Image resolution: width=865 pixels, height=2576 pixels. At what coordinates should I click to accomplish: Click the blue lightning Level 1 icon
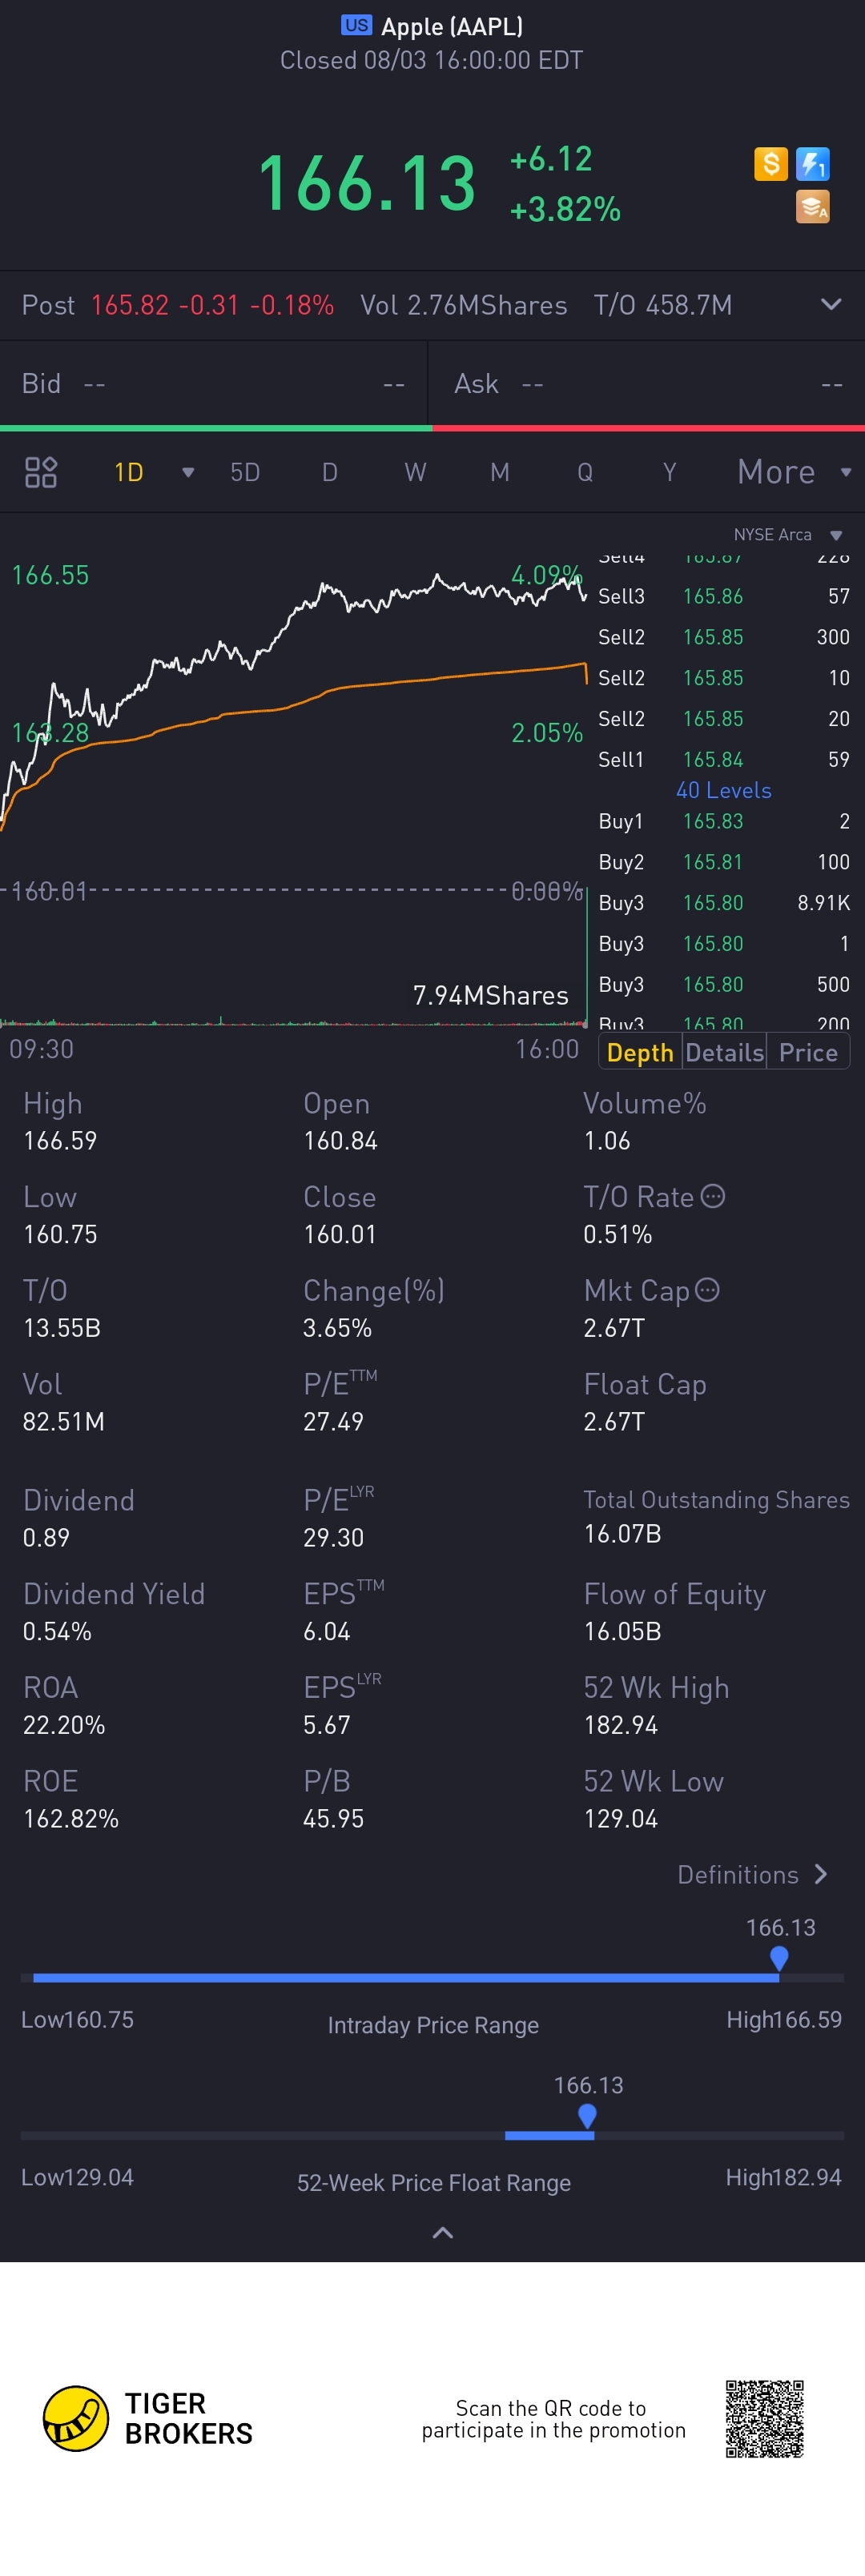[812, 164]
